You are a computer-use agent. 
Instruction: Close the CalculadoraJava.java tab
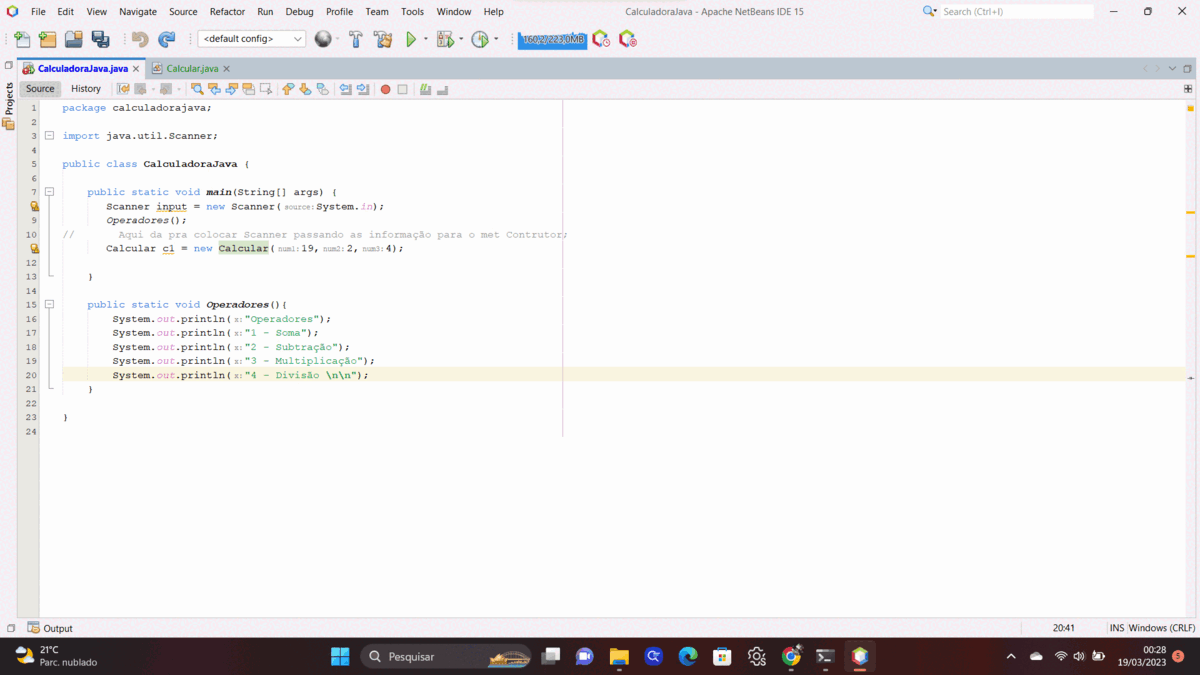pyautogui.click(x=136, y=69)
